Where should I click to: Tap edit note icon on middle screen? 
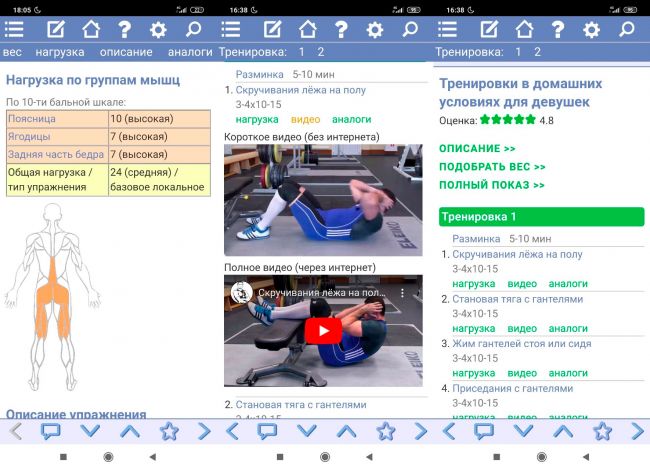click(x=272, y=29)
